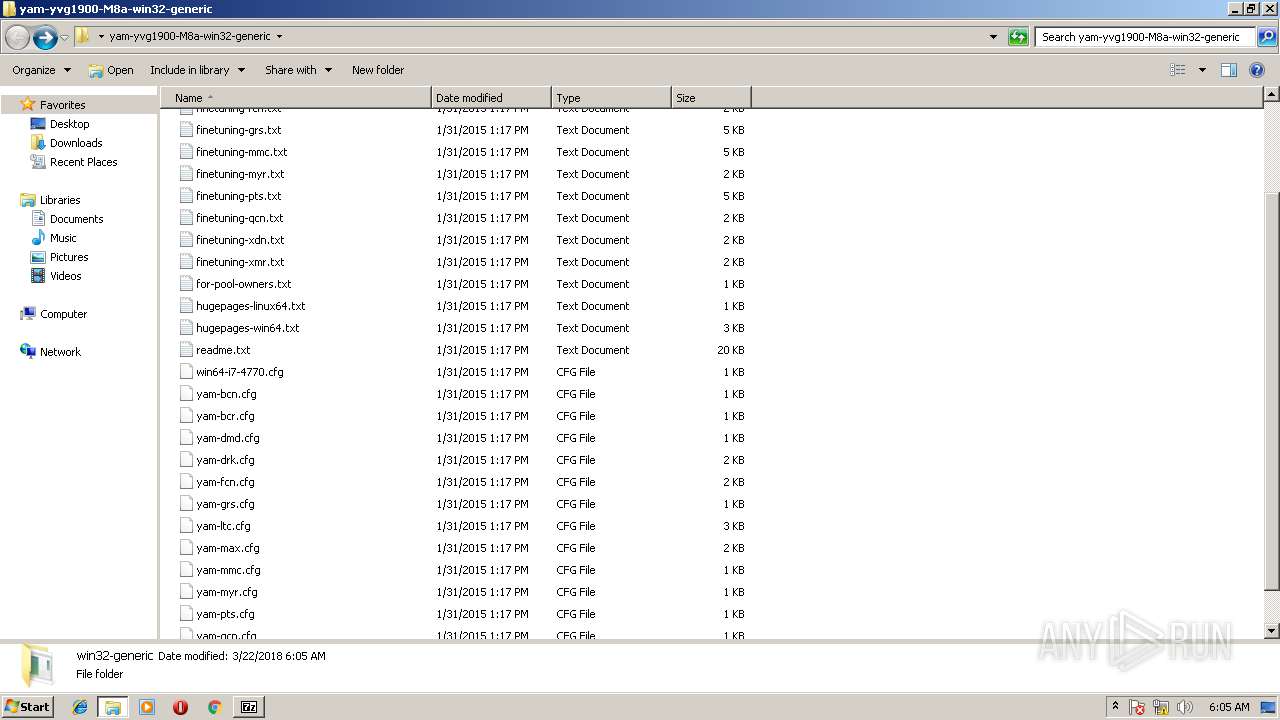Select the hugepages-linux64.txt file icon

(186, 306)
